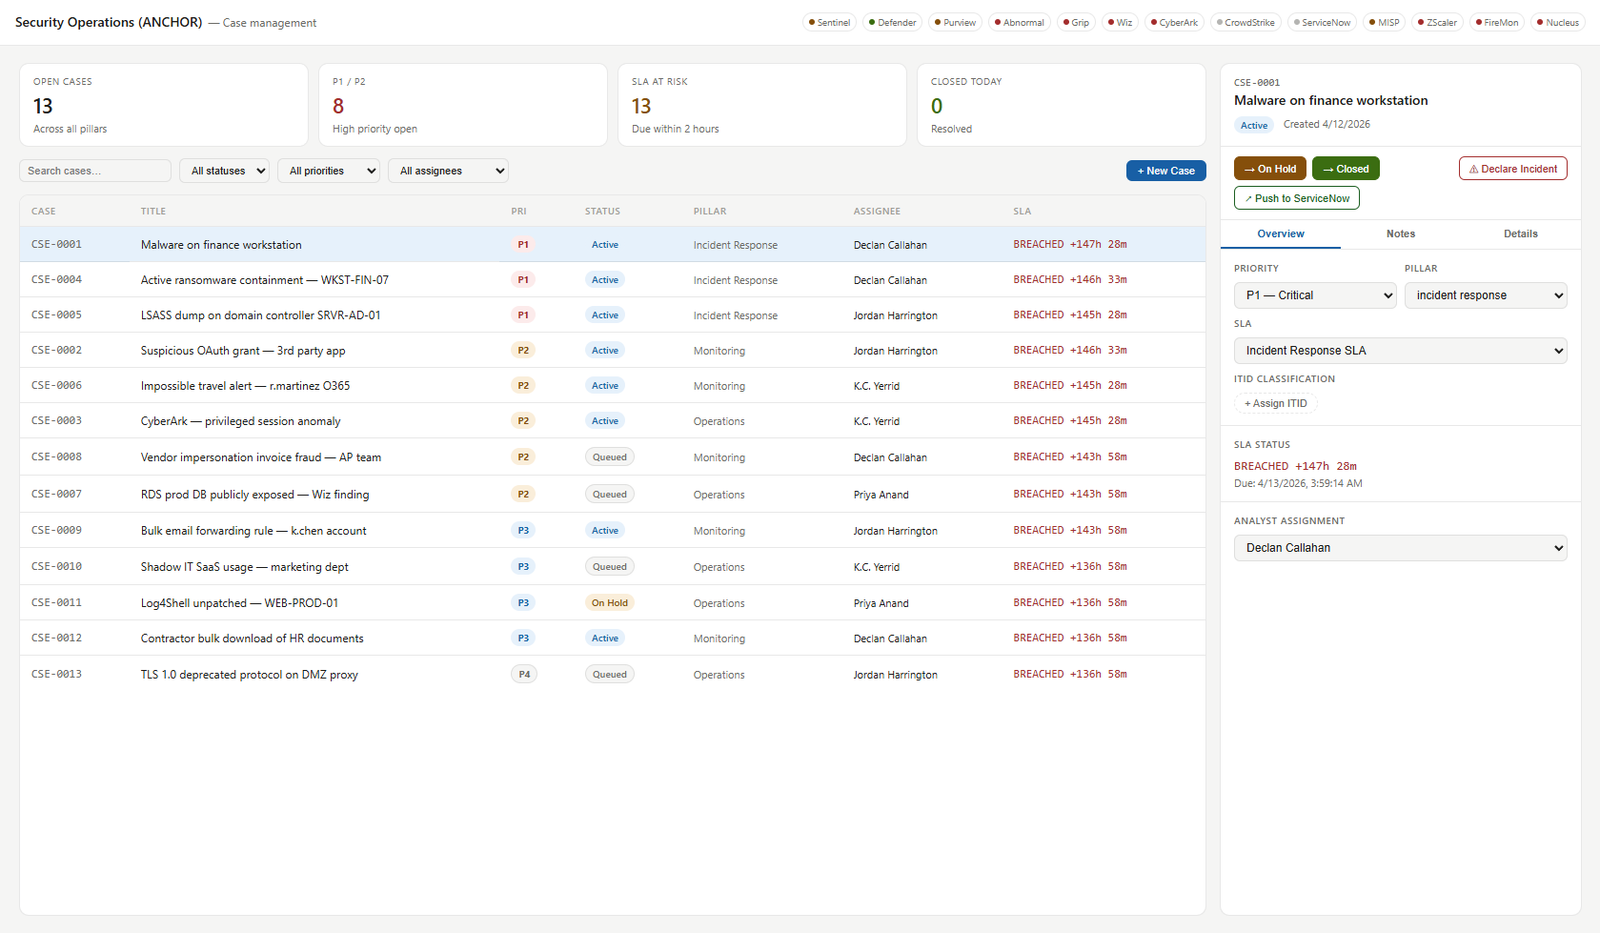1600x933 pixels.
Task: Open the Analyst Assignment dropdown
Action: pyautogui.click(x=1400, y=548)
